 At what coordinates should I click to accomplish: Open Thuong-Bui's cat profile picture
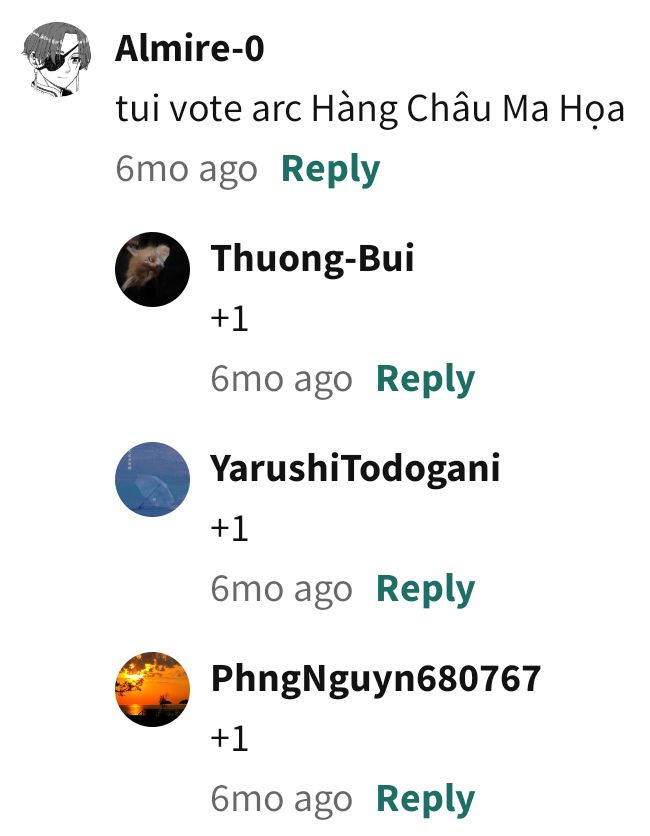(153, 269)
